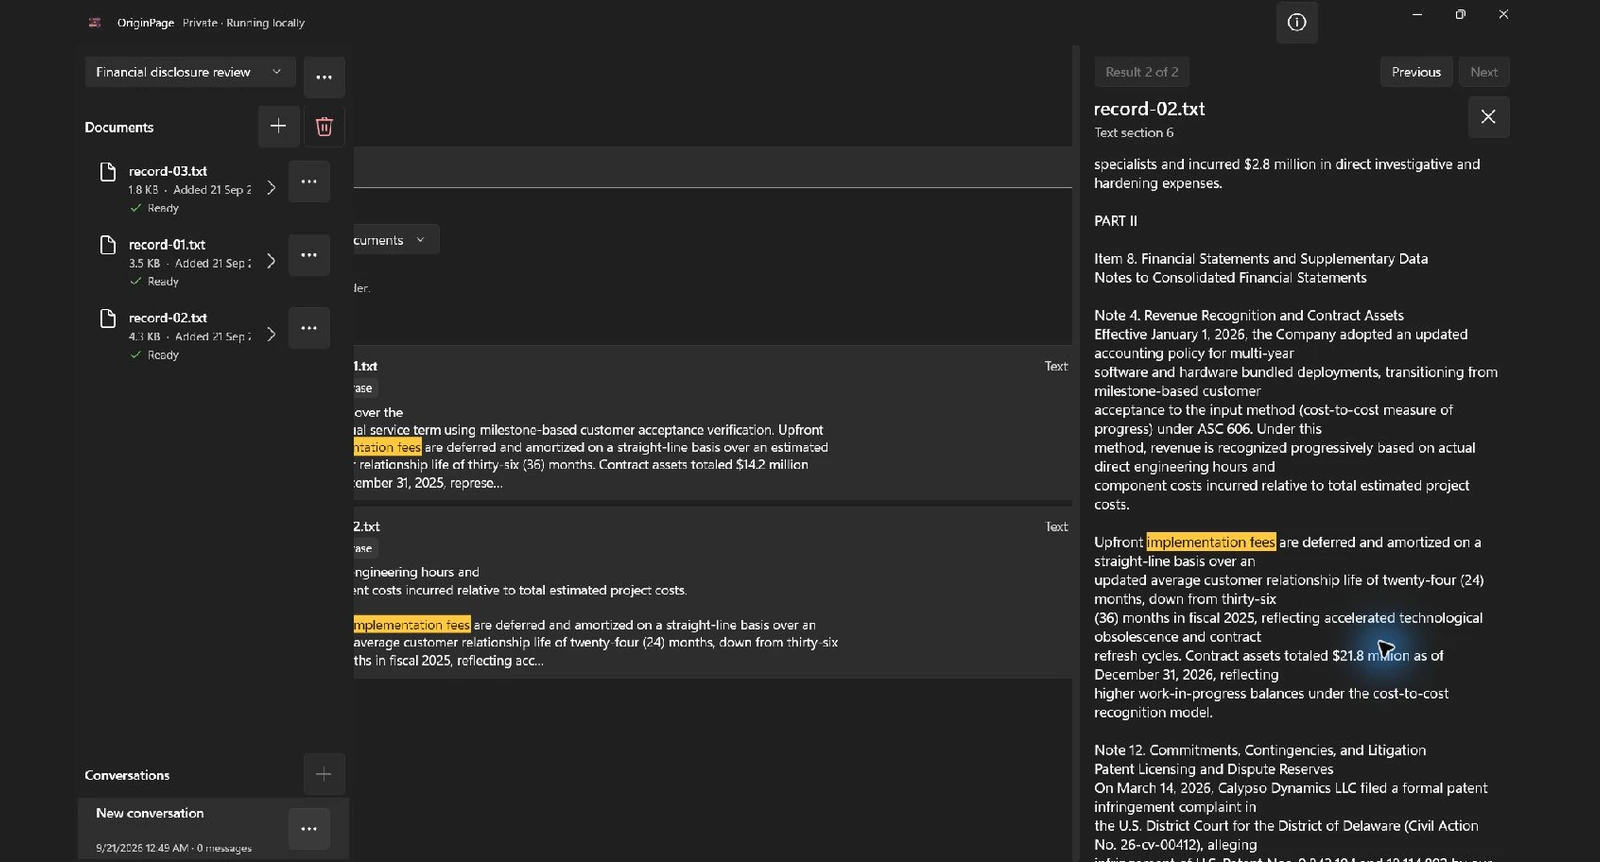This screenshot has height=862, width=1600.
Task: Click file icon of record-03.txt
Action: (108, 172)
